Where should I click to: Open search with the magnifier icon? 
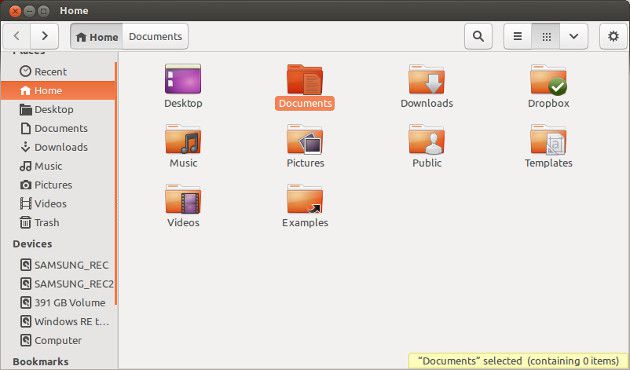tap(478, 36)
